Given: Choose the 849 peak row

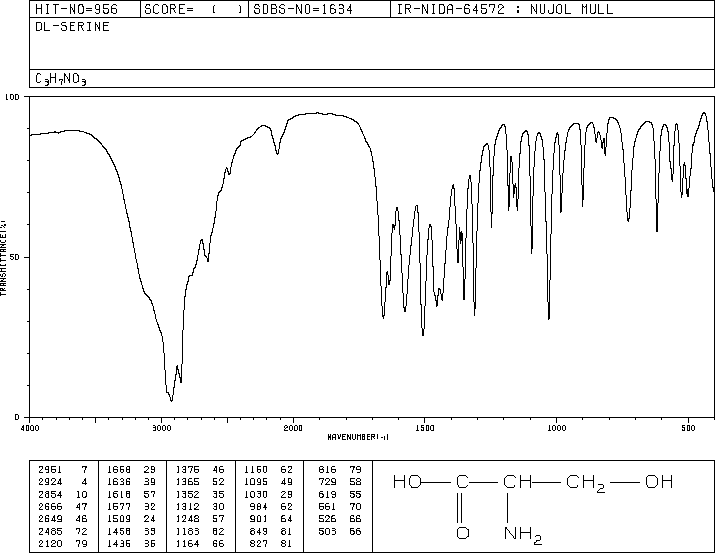Looking at the screenshot, I should [271, 532].
